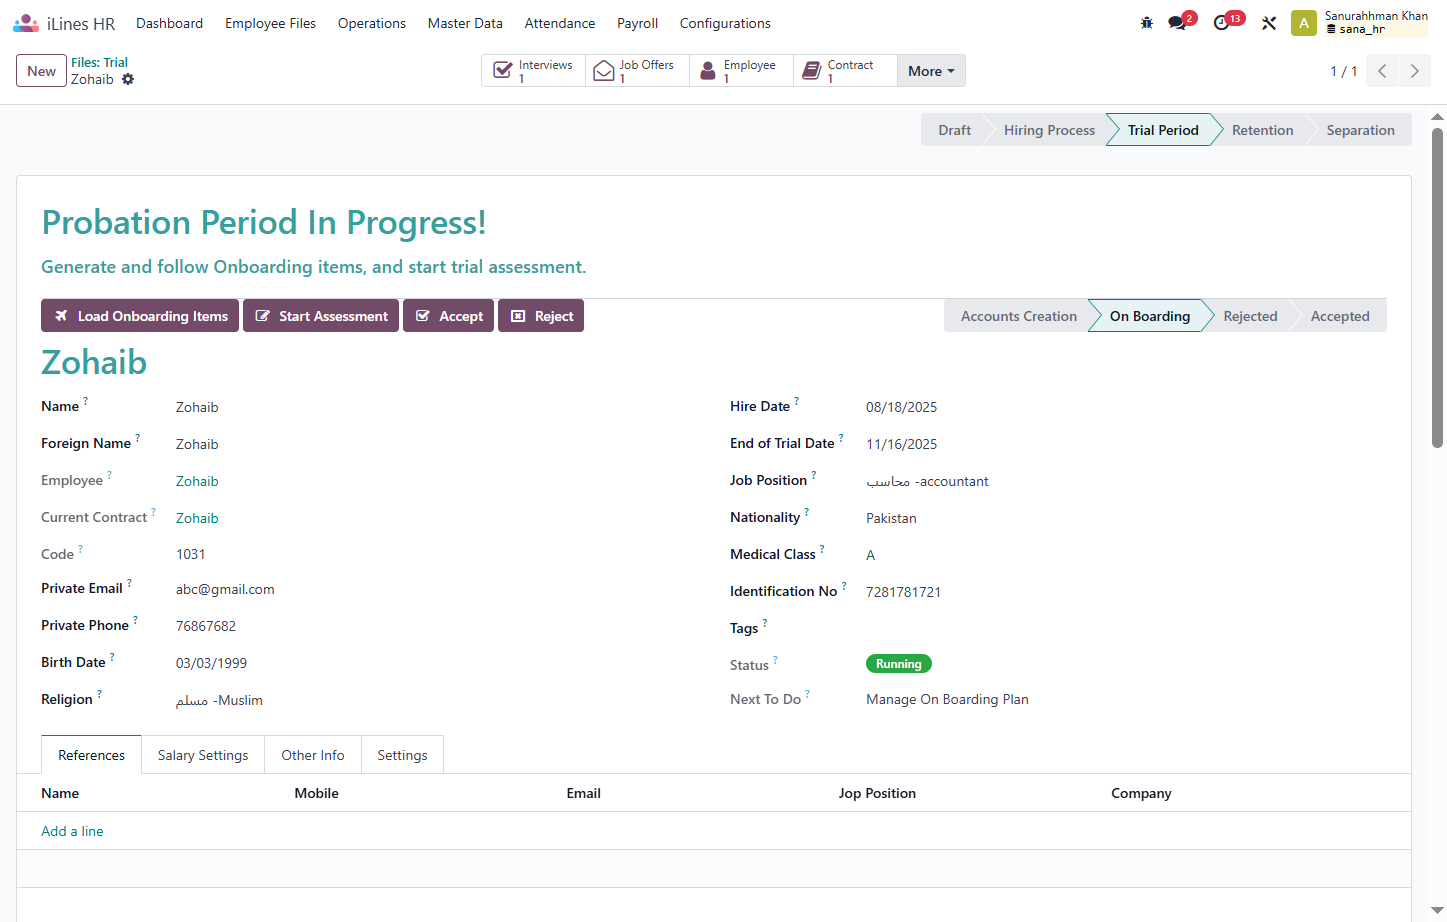Open the activities clock icon
Screen dimensions: 1447x922
(1222, 23)
